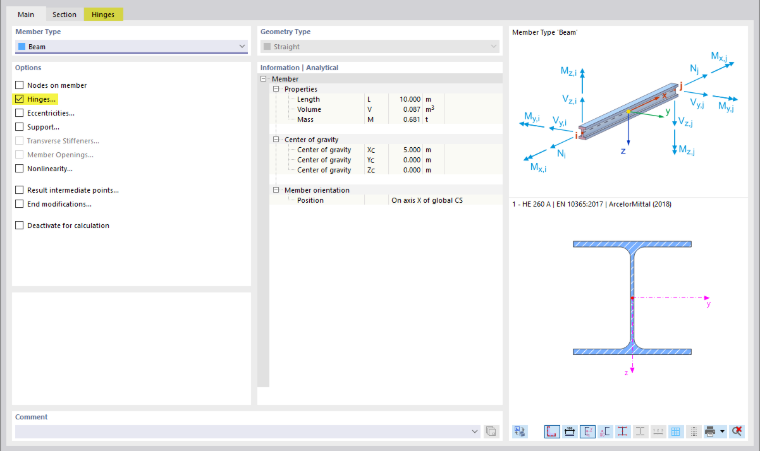Open the Hinges tab

(103, 15)
